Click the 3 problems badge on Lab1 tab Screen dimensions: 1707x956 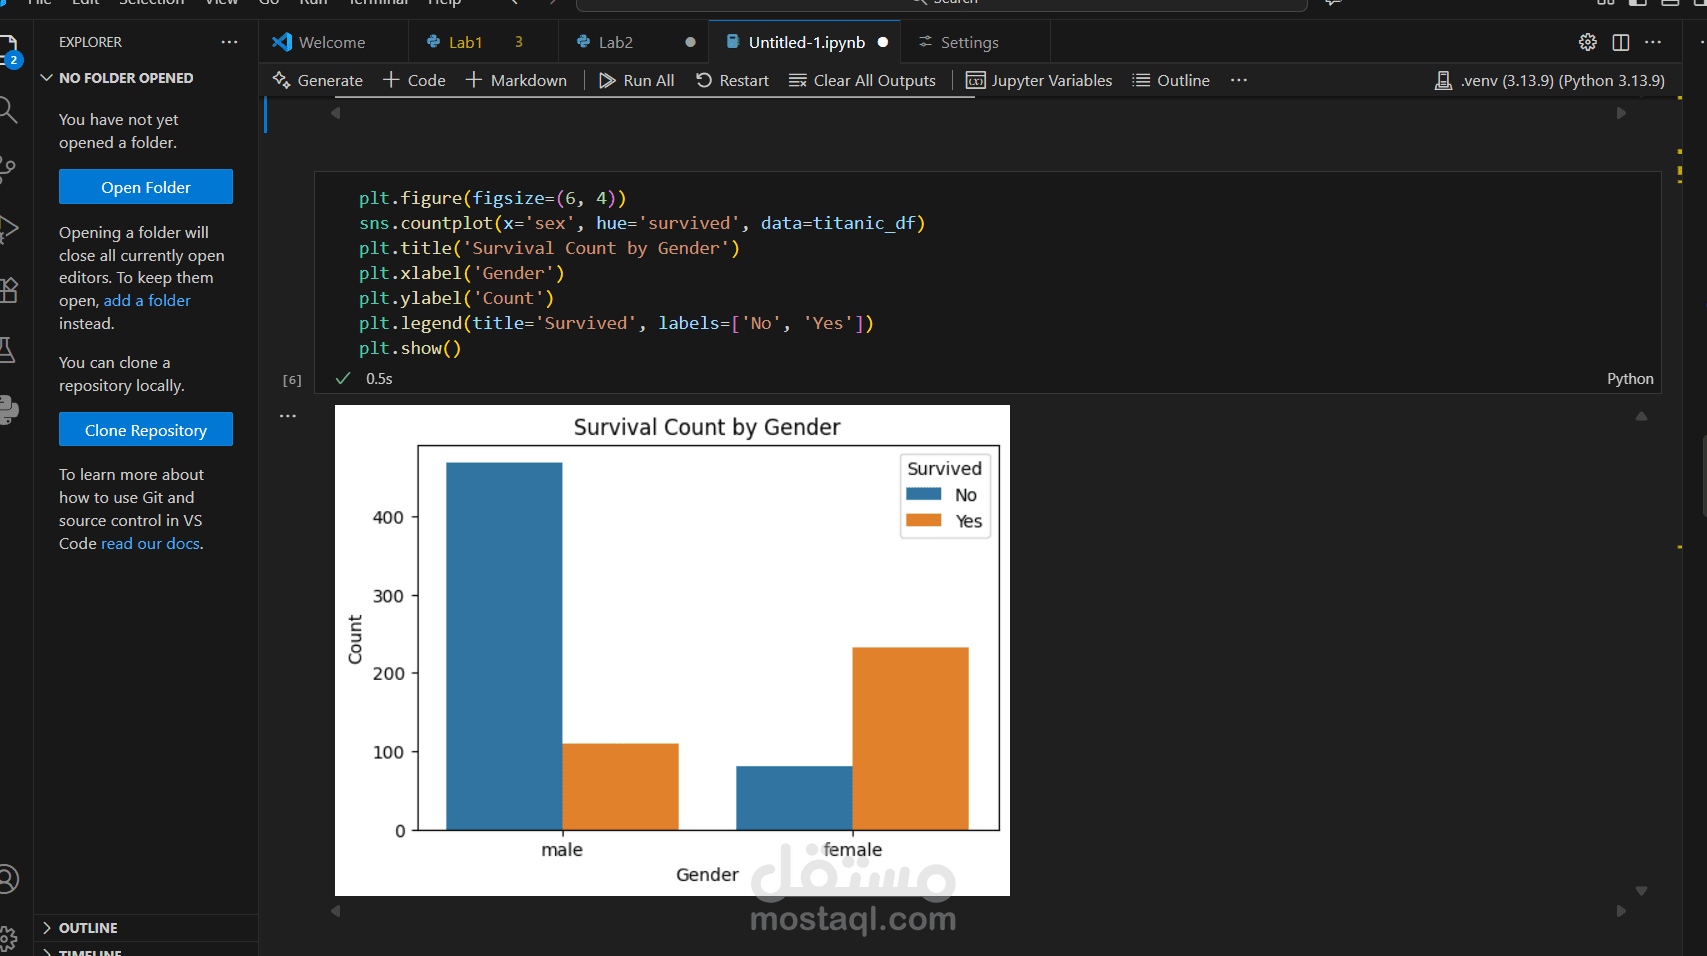point(519,42)
